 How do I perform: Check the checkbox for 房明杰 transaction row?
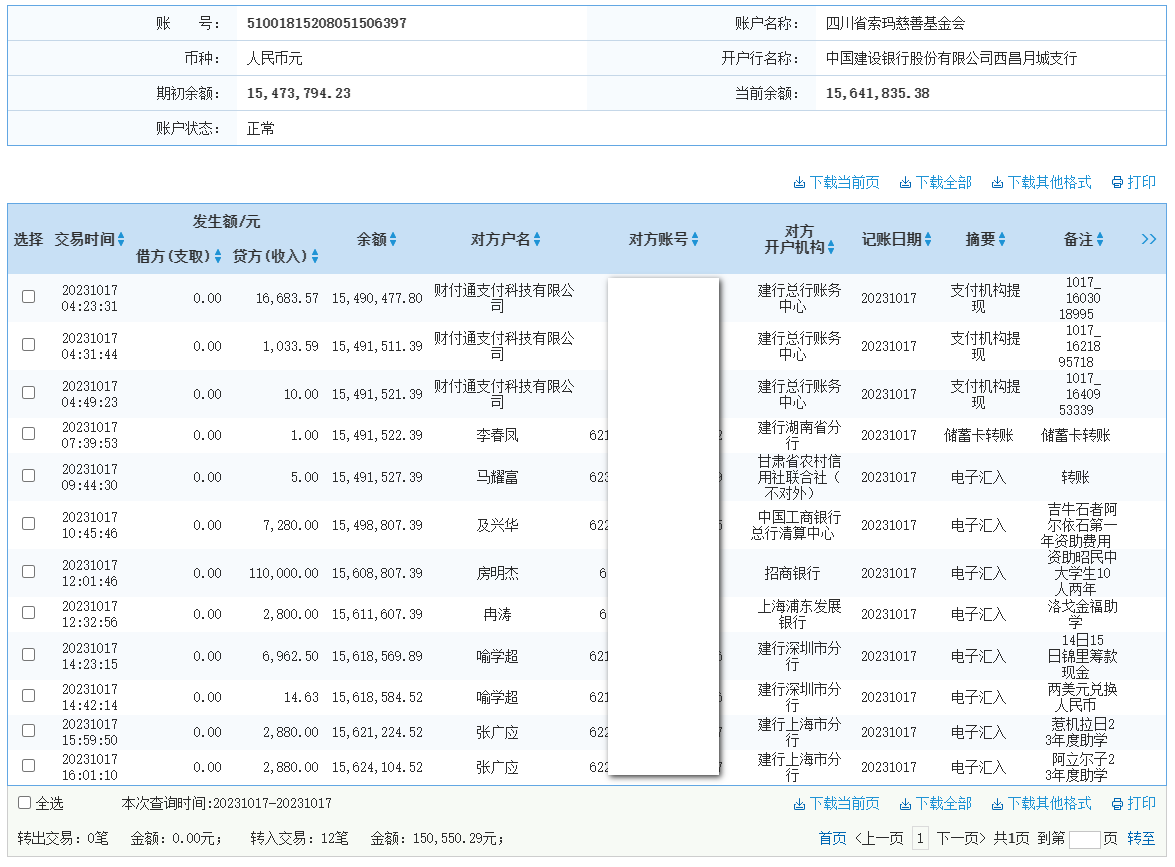[x=27, y=573]
